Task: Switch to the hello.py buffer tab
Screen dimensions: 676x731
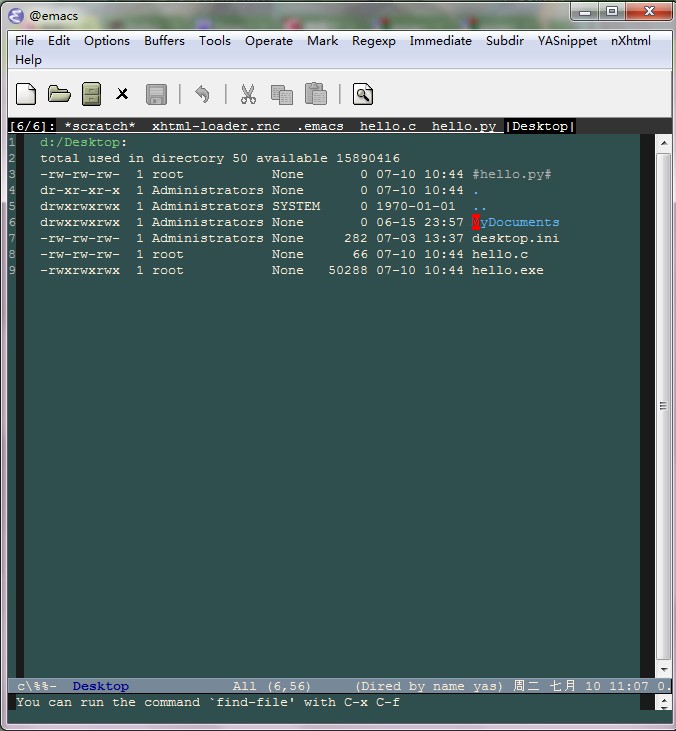Action: (x=463, y=126)
